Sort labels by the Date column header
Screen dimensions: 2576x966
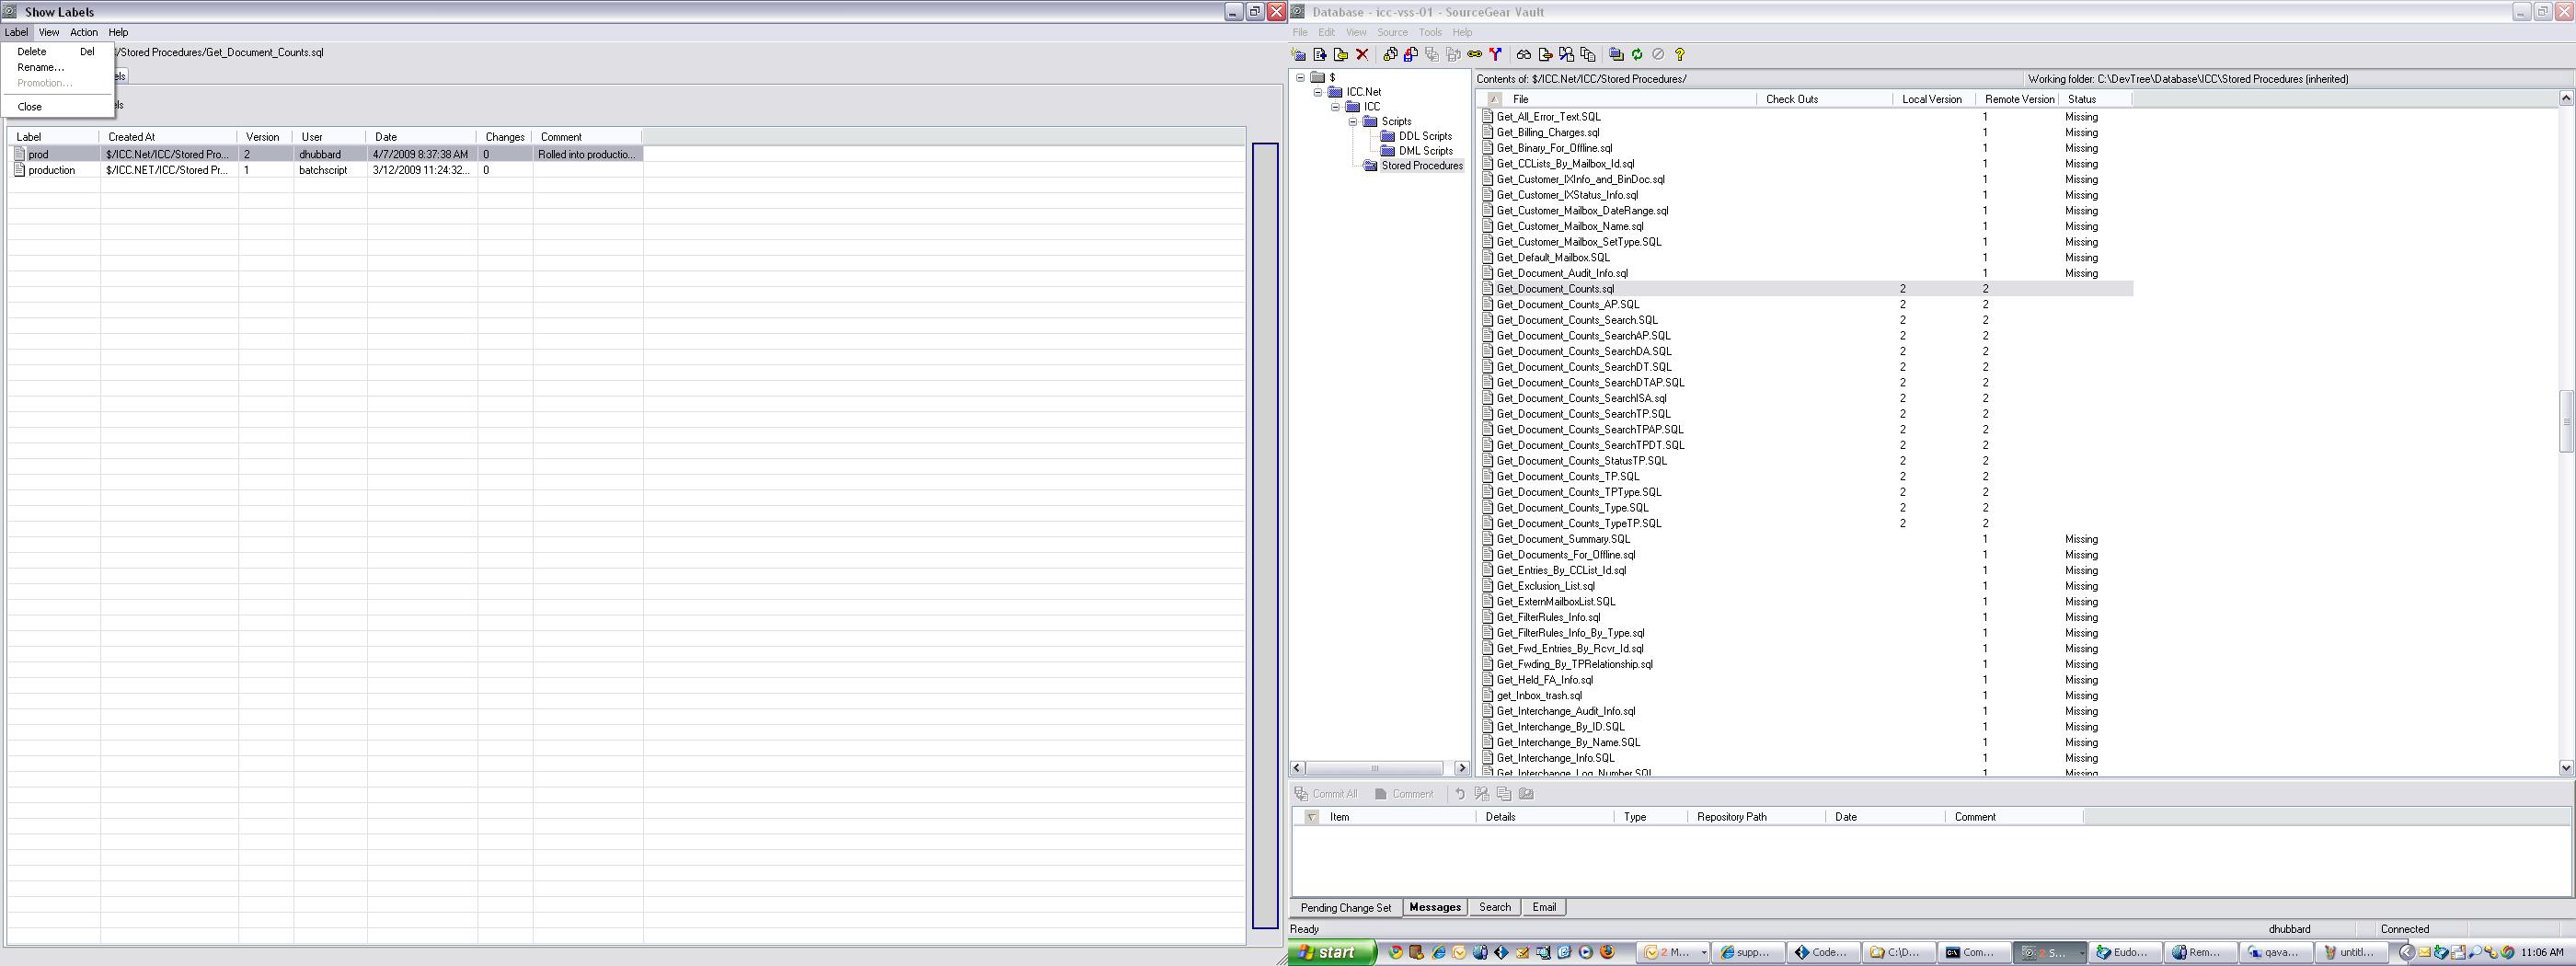coord(421,137)
